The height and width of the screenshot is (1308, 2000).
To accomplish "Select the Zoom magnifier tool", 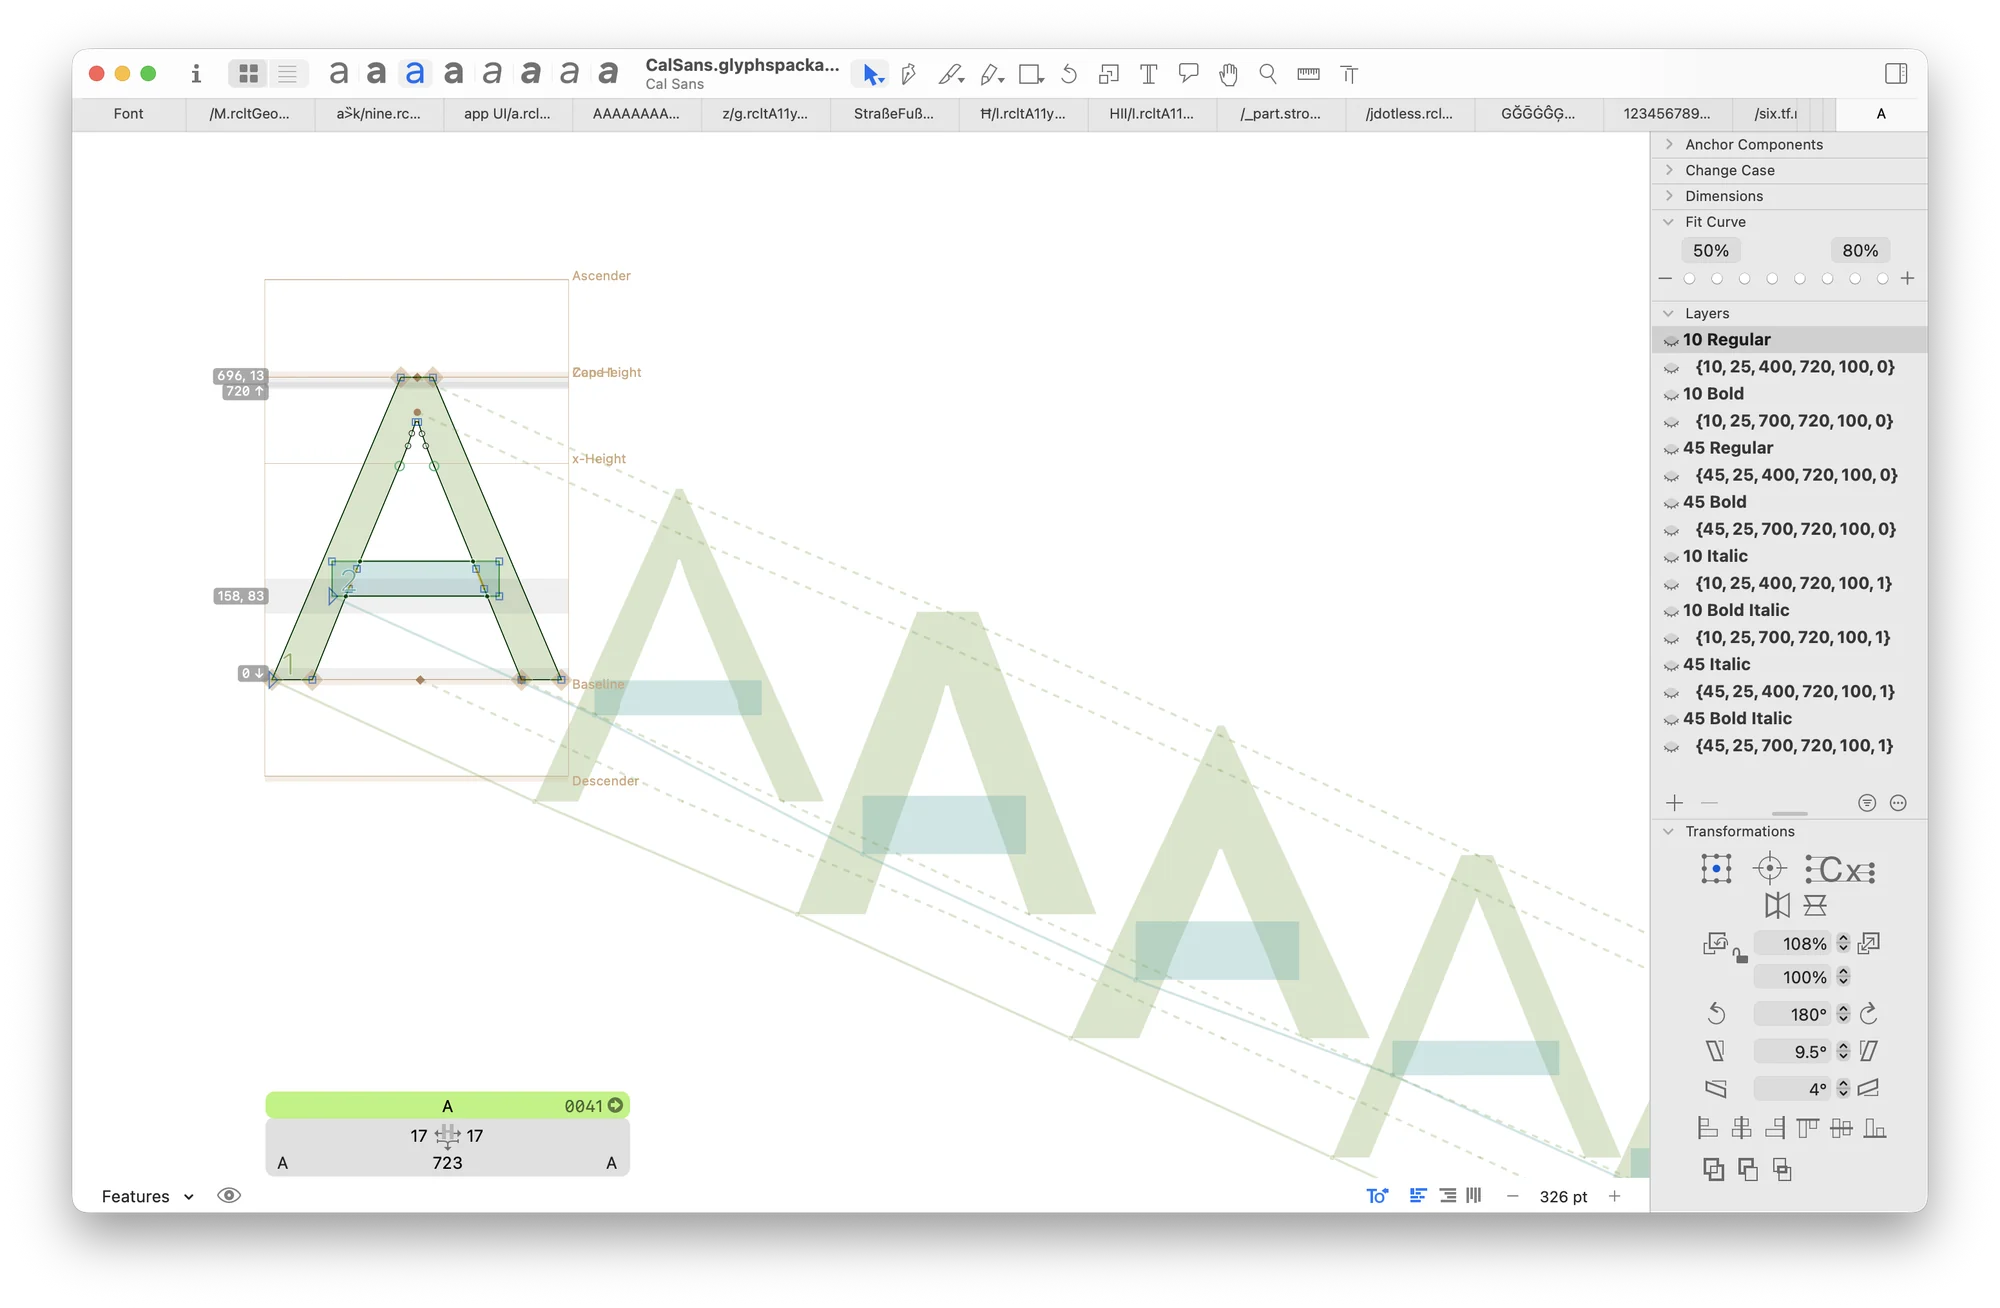I will [x=1268, y=74].
